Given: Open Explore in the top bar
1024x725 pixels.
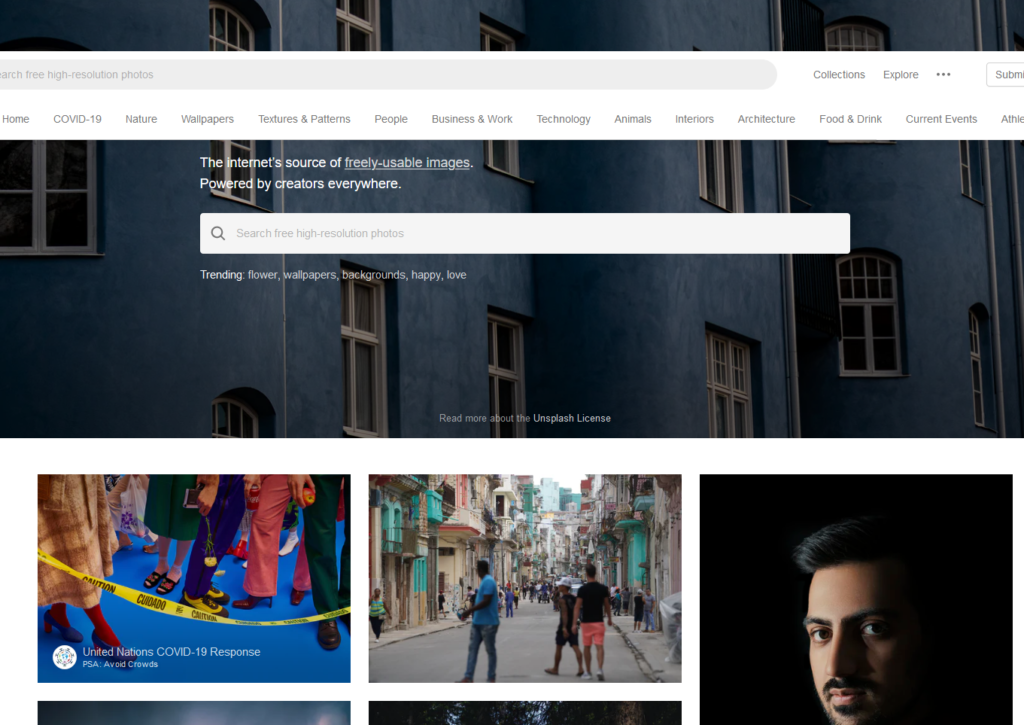Looking at the screenshot, I should point(900,74).
